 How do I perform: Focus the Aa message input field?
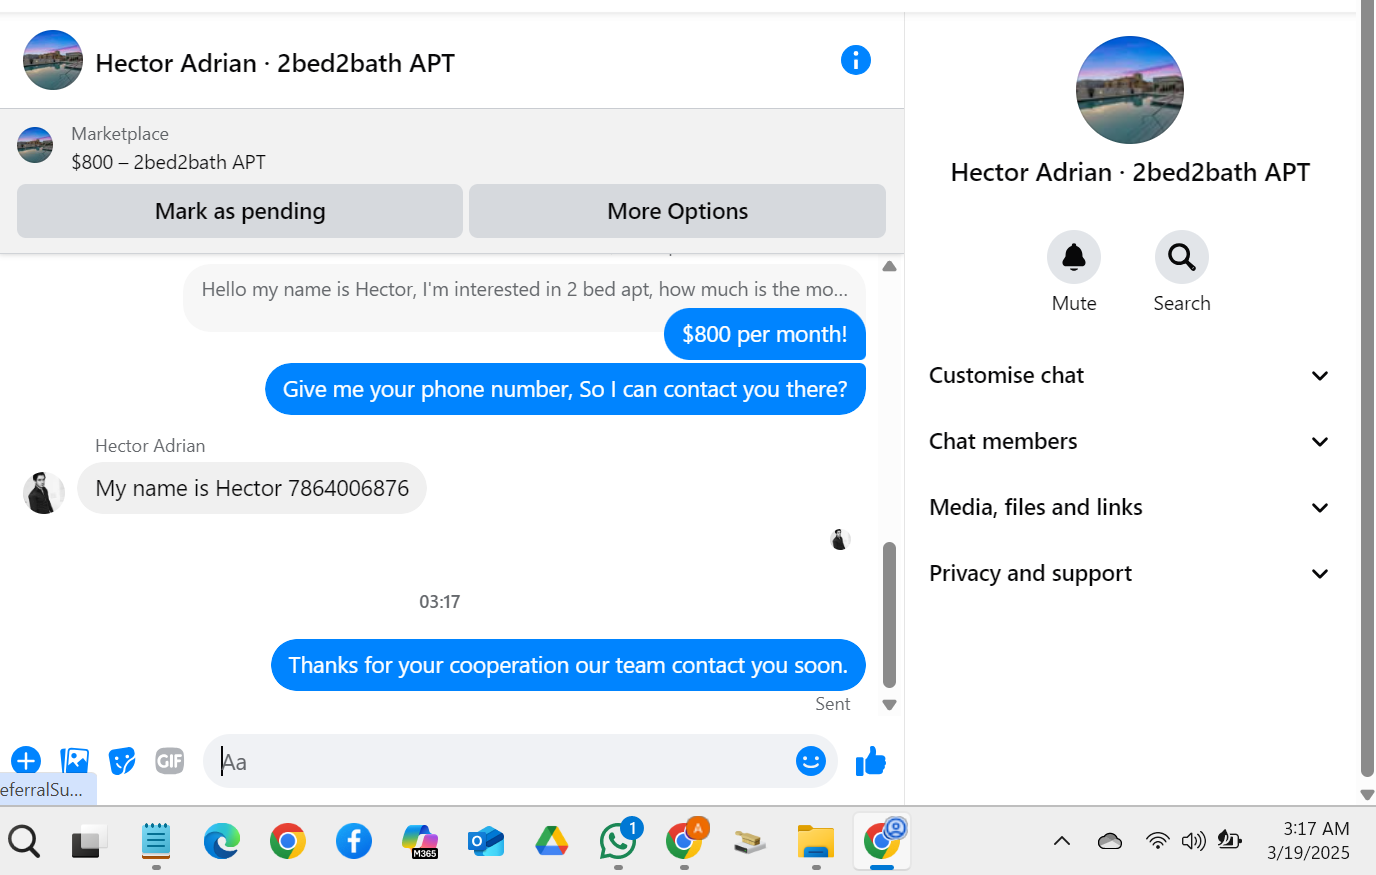point(505,761)
